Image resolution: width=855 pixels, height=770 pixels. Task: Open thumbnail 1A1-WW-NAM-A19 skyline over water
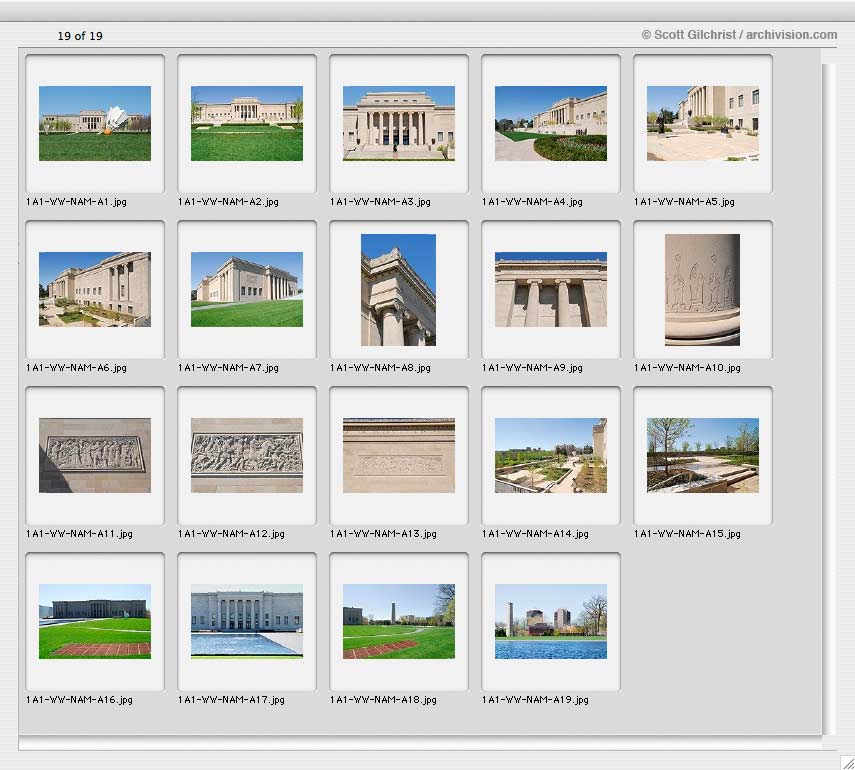point(551,622)
